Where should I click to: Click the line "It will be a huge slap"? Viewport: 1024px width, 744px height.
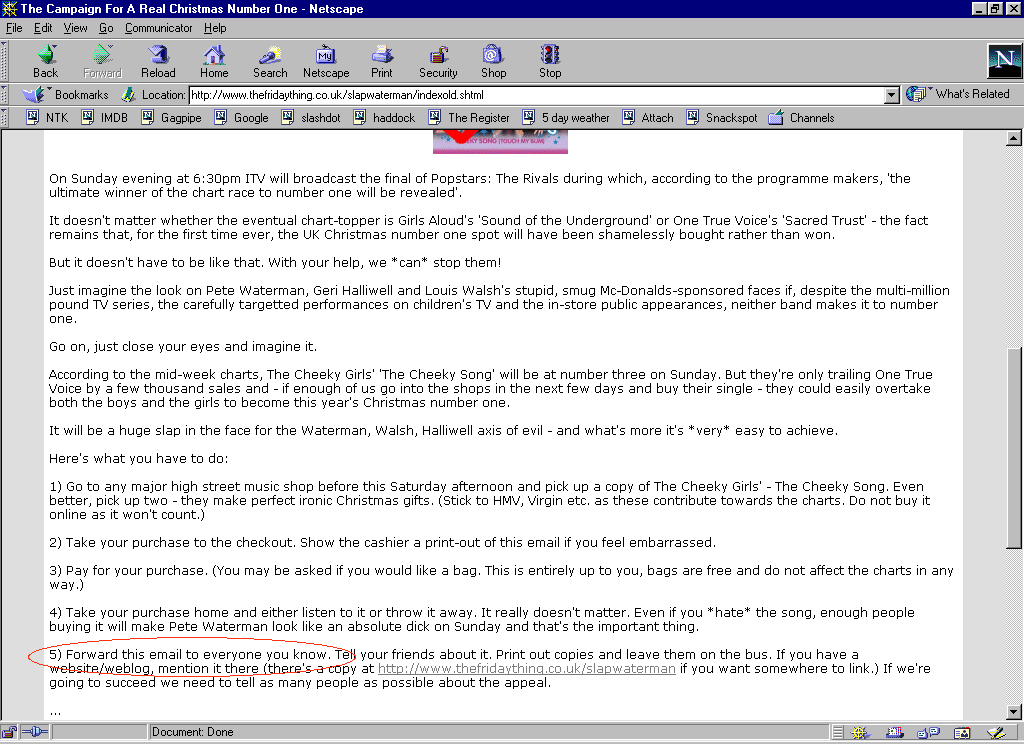pyautogui.click(x=443, y=430)
